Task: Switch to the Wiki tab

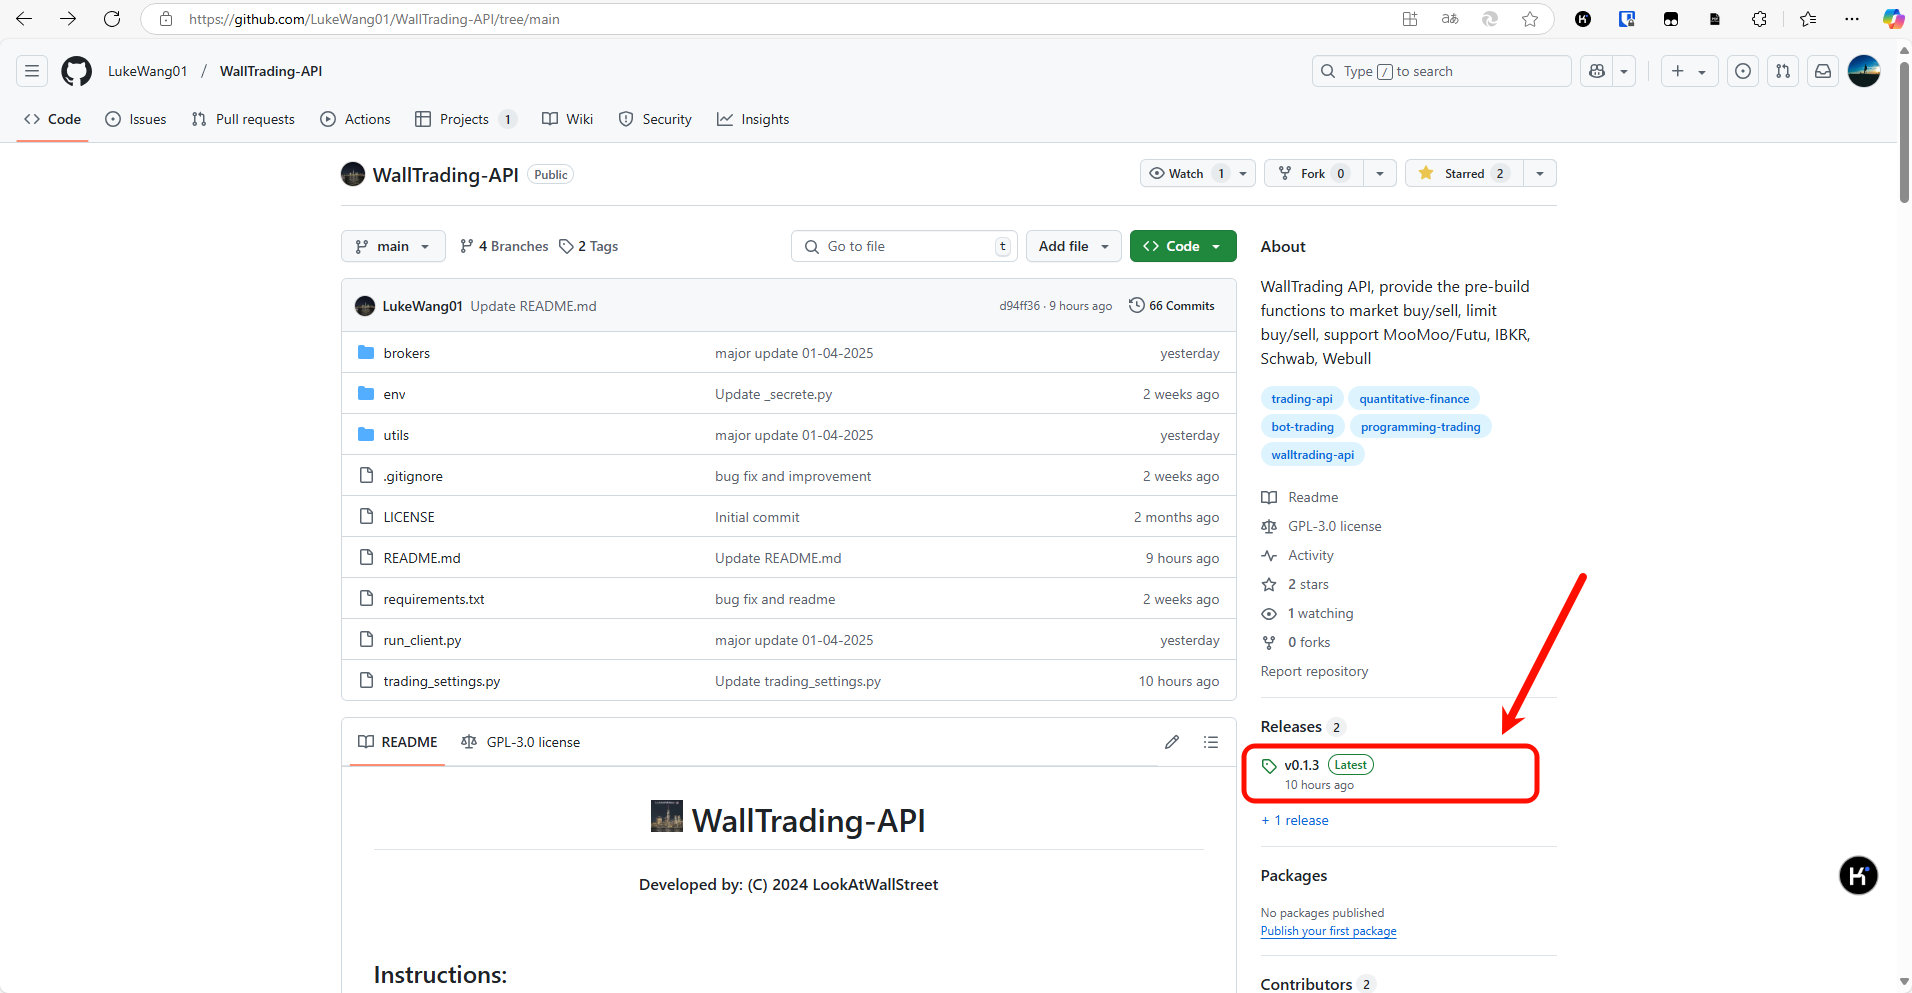Action: [567, 119]
